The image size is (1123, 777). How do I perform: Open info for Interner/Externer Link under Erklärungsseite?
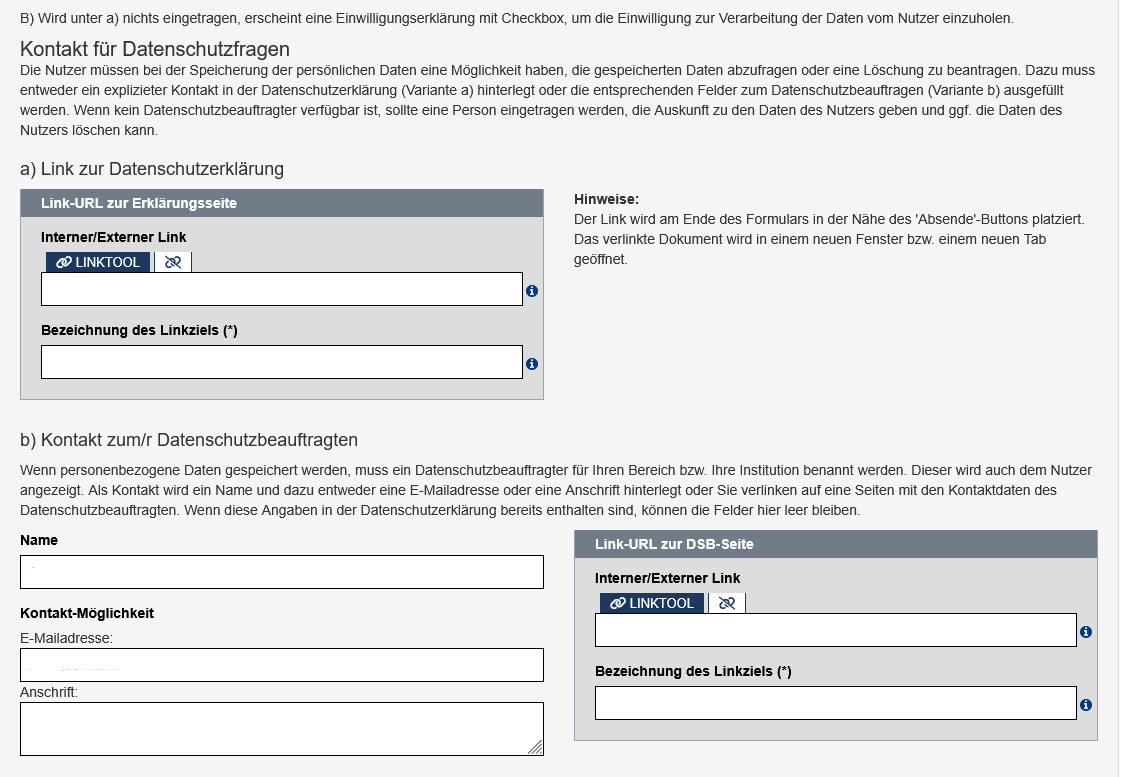(533, 291)
